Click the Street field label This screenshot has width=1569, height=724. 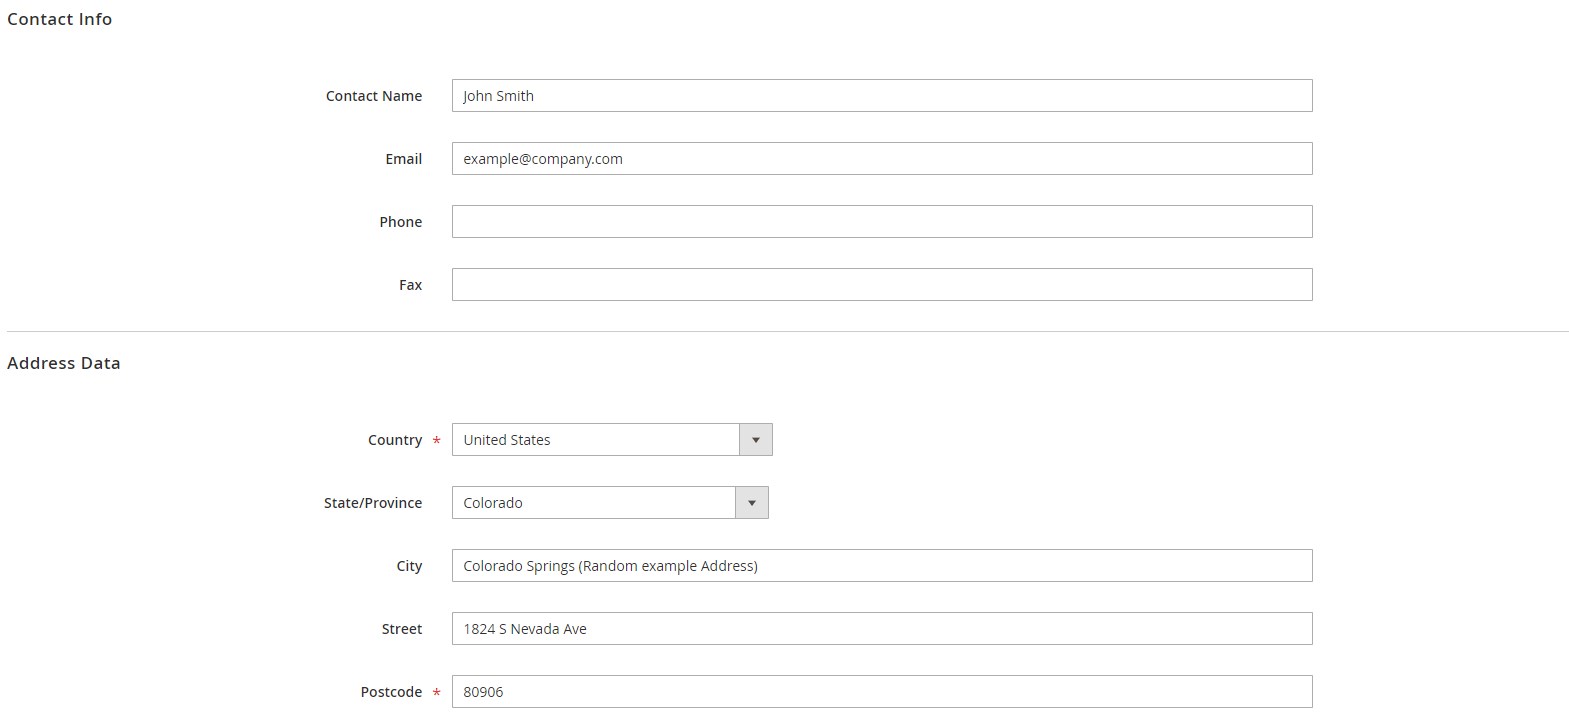click(401, 629)
